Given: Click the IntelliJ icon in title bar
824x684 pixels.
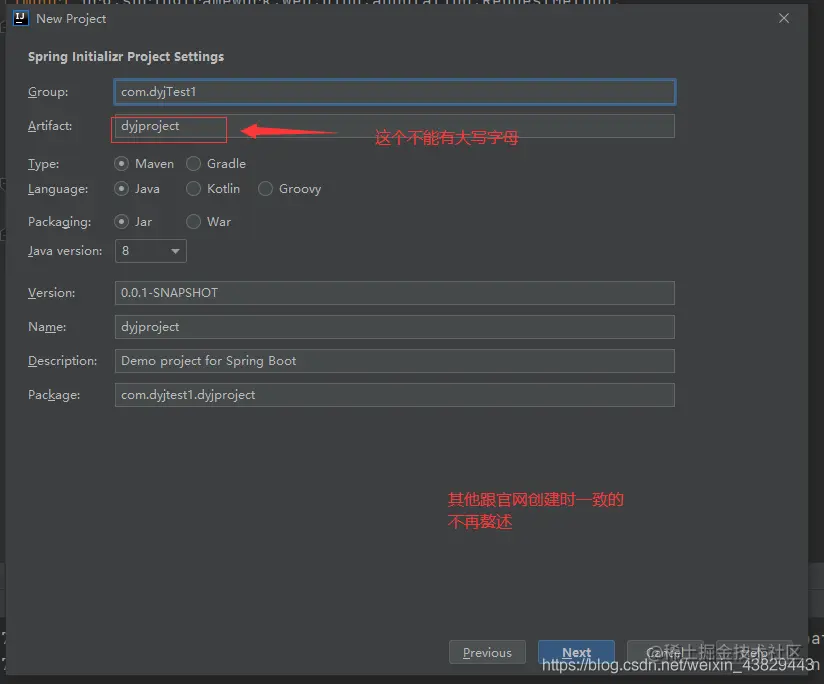Looking at the screenshot, I should 20,18.
